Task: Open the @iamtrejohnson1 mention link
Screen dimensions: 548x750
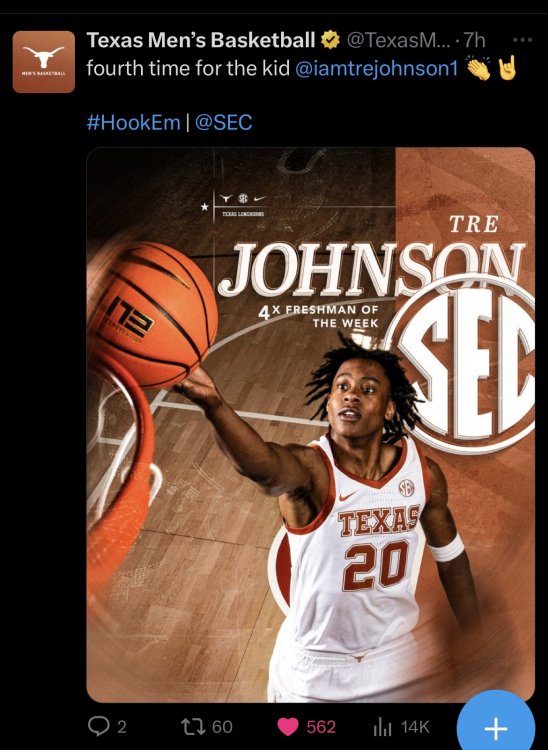Action: (377, 68)
